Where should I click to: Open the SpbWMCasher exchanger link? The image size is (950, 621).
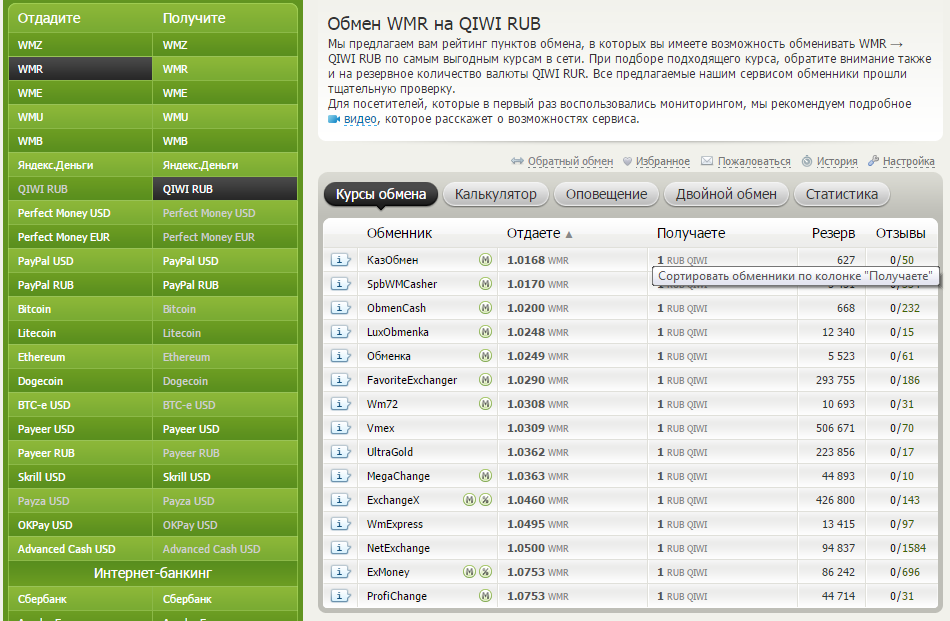click(x=402, y=284)
